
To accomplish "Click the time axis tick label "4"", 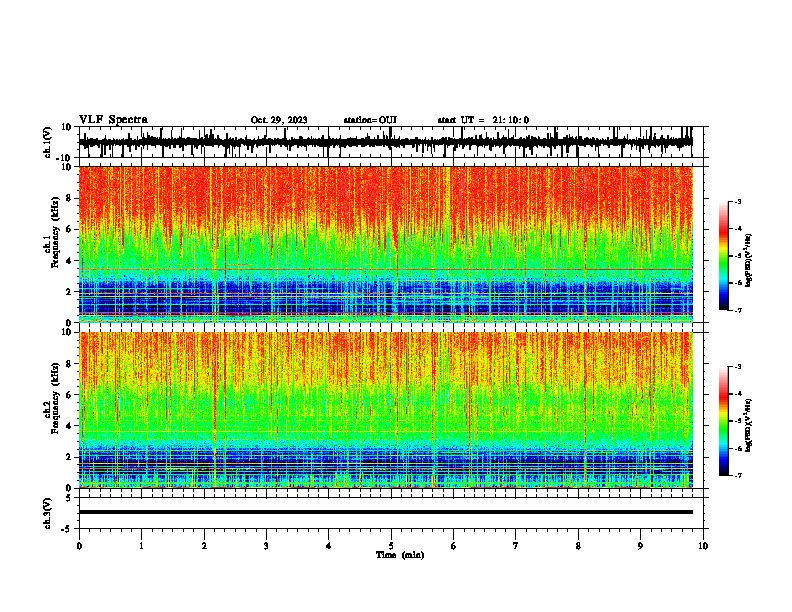I will tap(329, 546).
